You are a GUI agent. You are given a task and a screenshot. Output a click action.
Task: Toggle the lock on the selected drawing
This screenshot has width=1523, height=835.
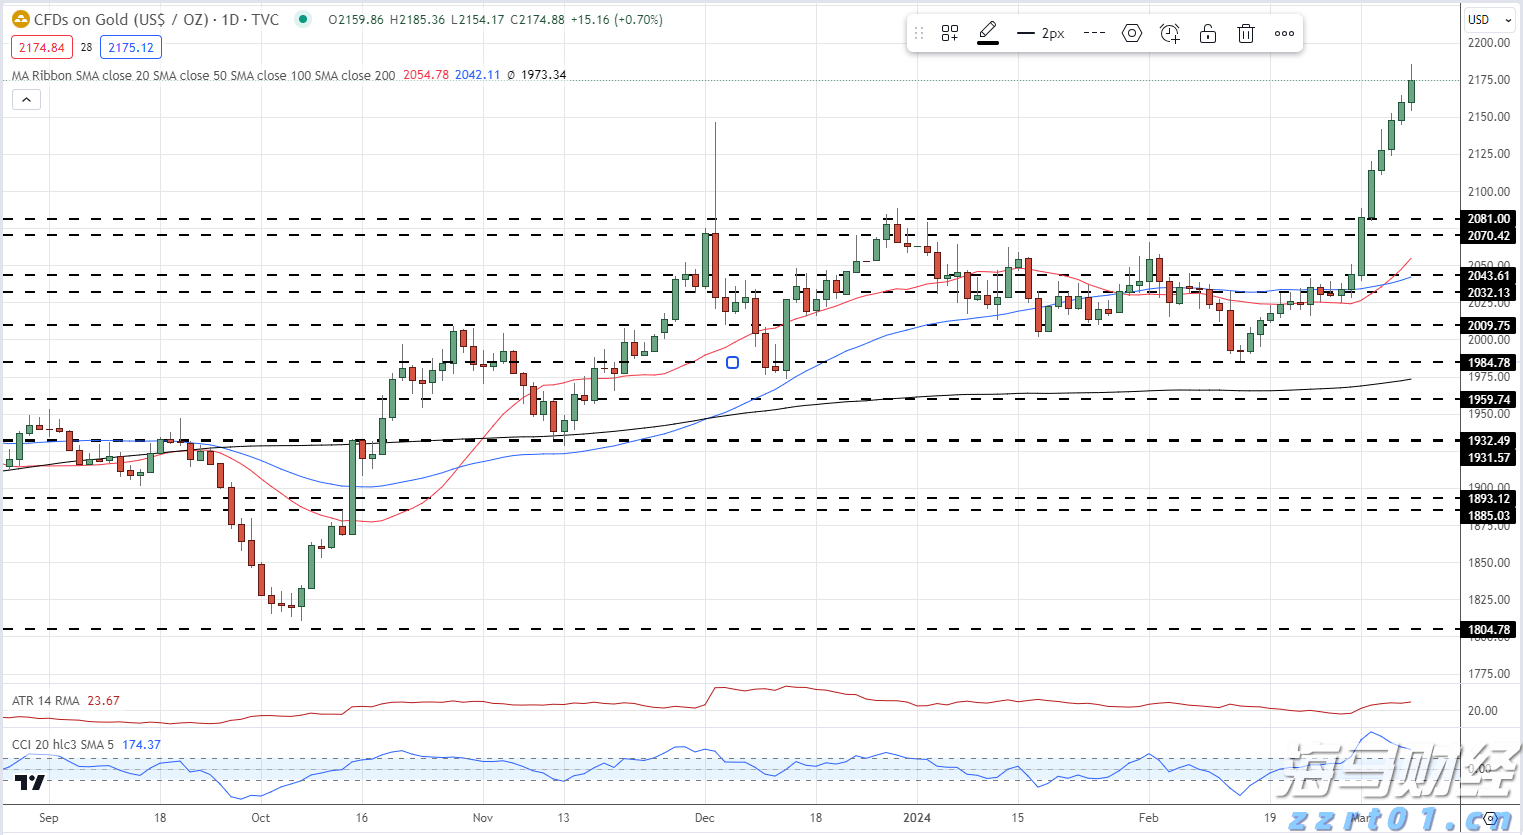point(1208,33)
